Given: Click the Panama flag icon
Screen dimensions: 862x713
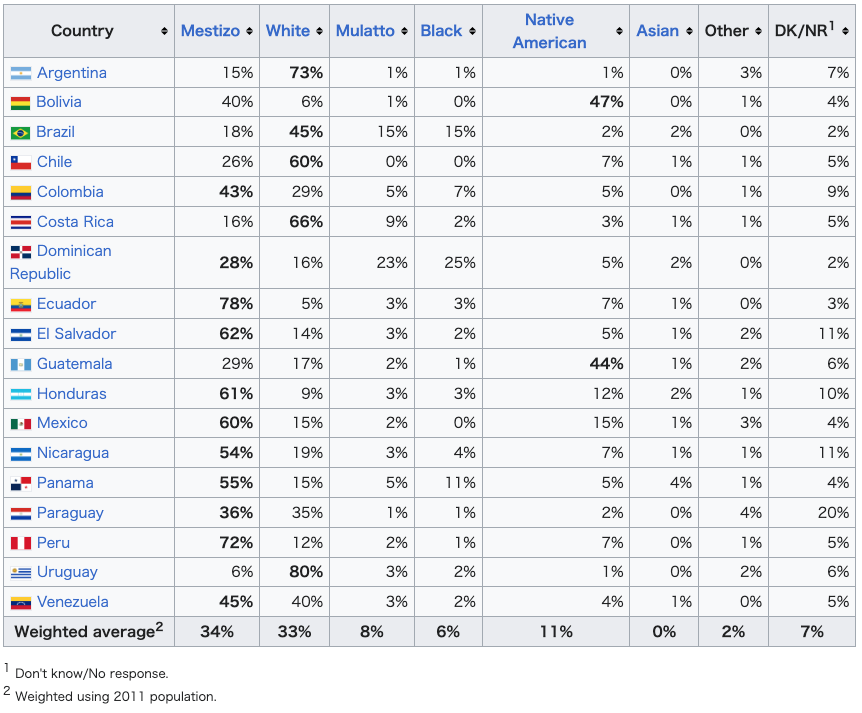Looking at the screenshot, I should point(21,483).
